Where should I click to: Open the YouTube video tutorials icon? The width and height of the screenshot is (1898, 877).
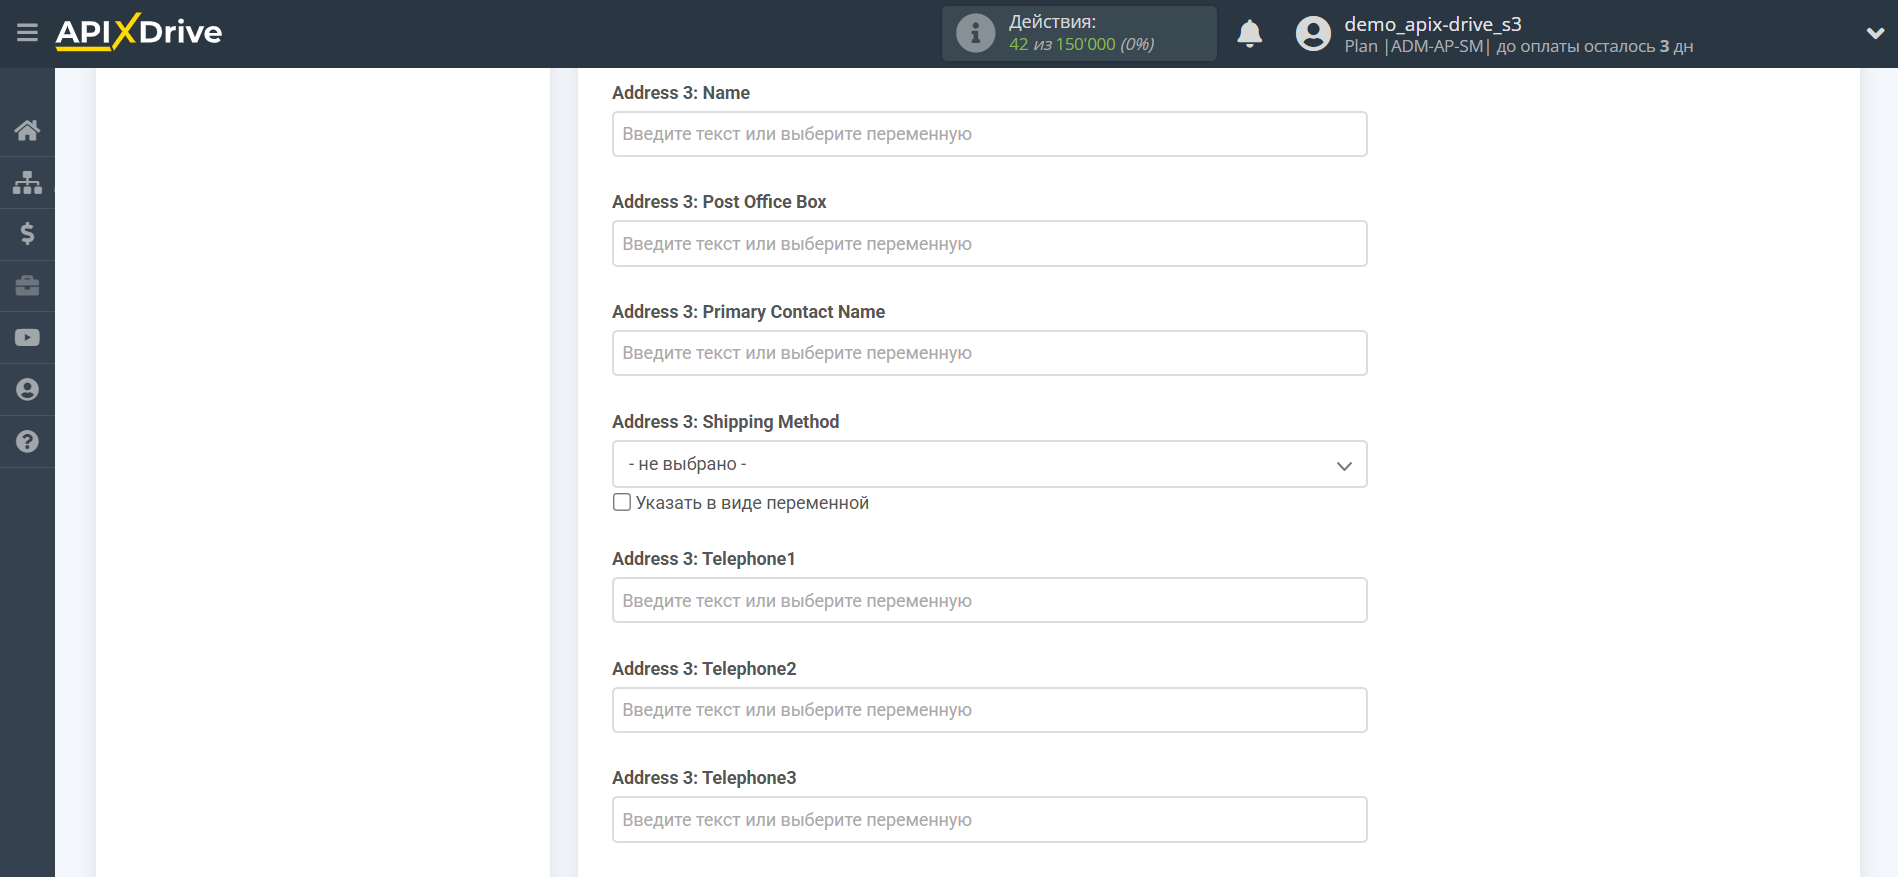click(27, 338)
